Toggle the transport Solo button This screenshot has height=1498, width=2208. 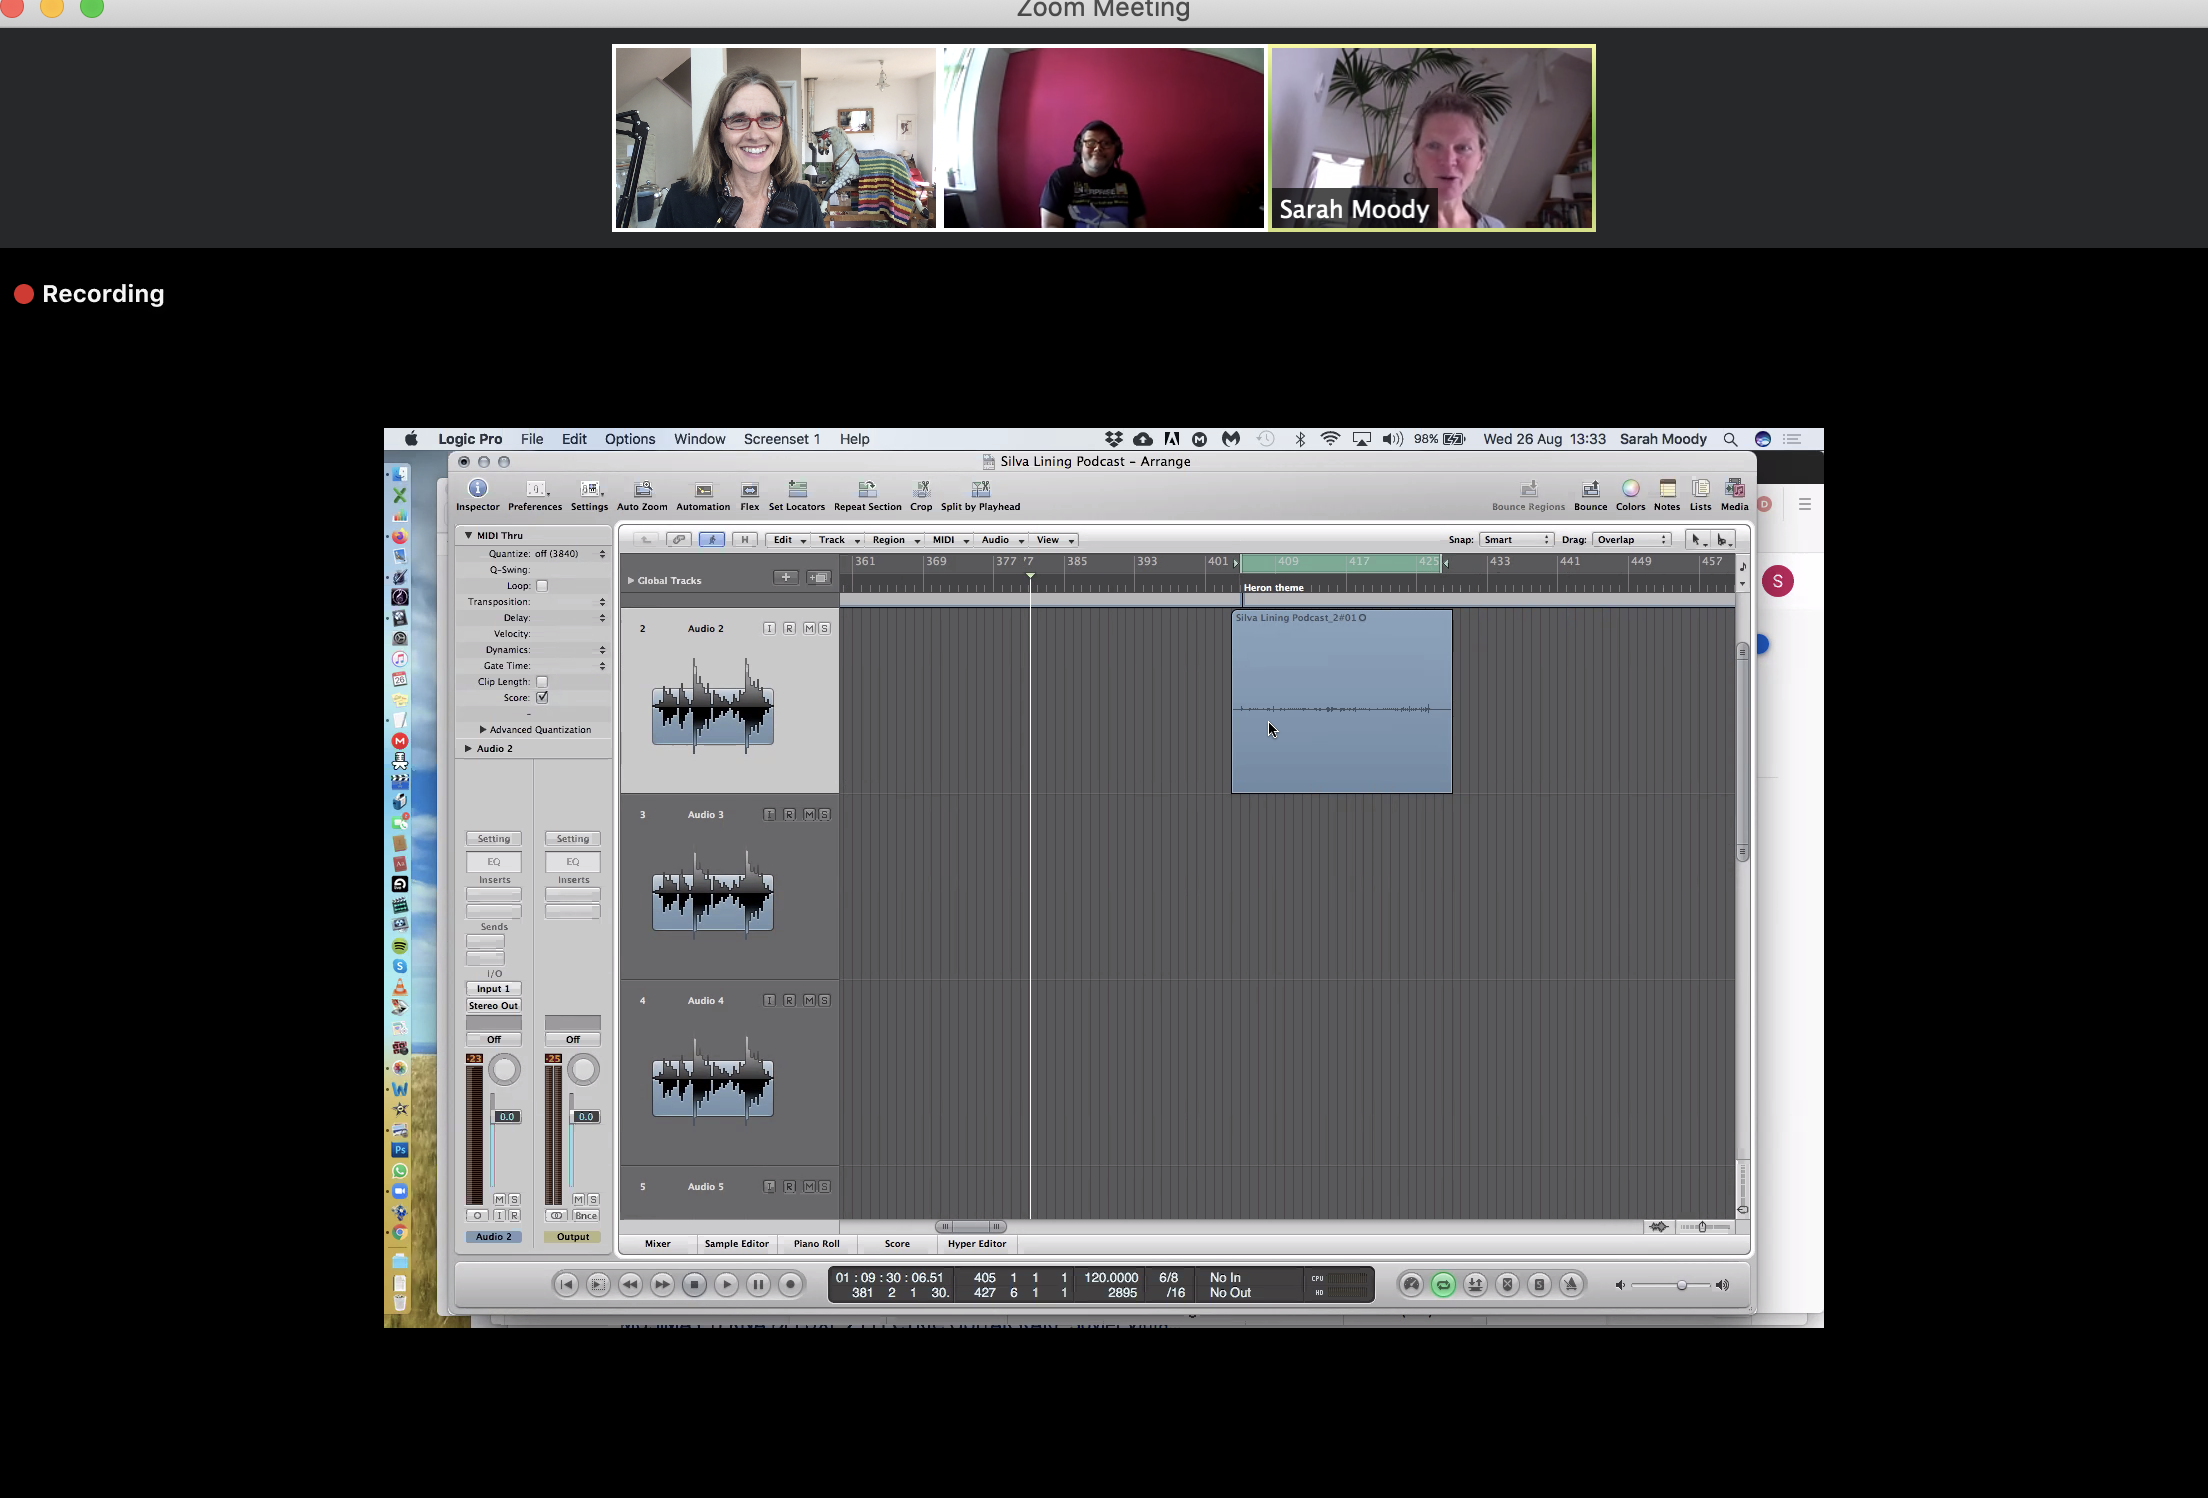[x=1539, y=1285]
